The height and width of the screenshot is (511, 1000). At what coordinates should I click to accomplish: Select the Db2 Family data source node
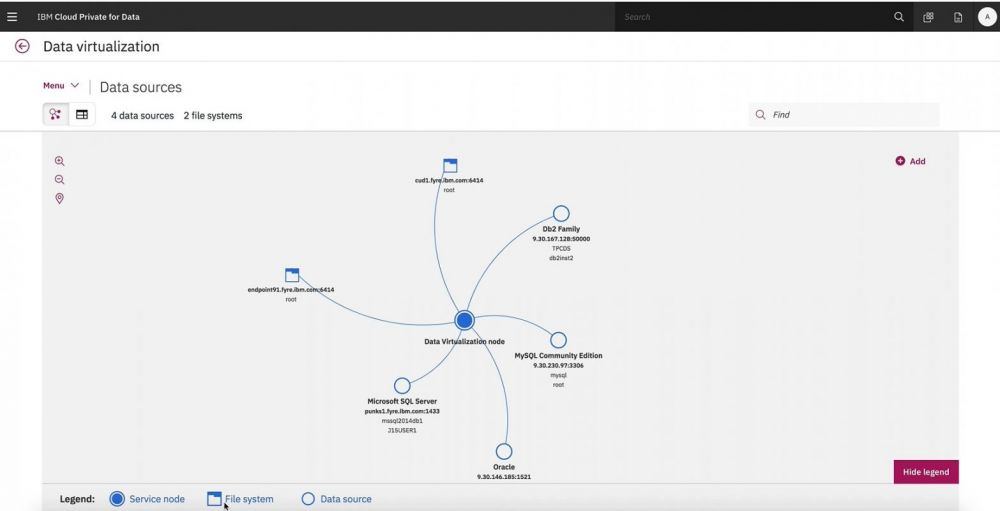(x=561, y=213)
